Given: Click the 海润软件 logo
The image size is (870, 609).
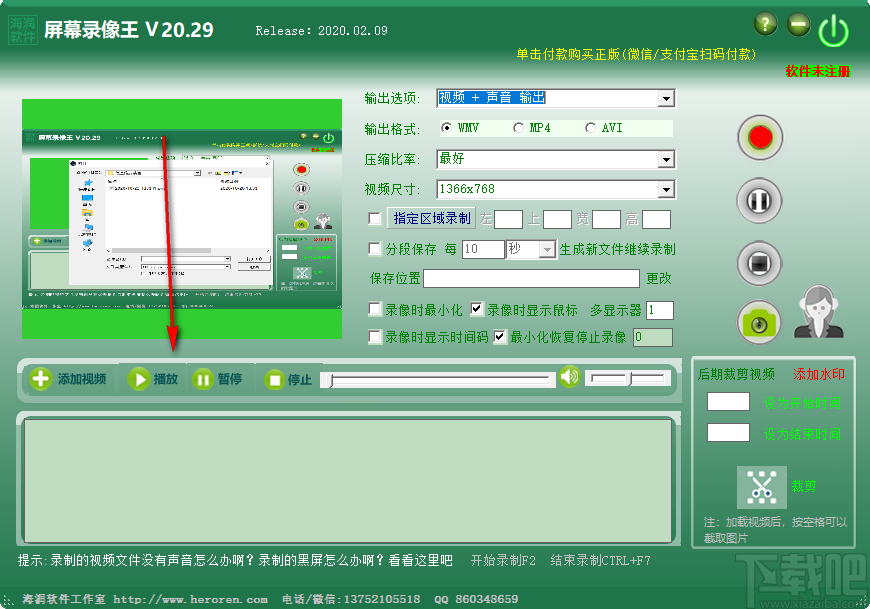Looking at the screenshot, I should pos(23,30).
